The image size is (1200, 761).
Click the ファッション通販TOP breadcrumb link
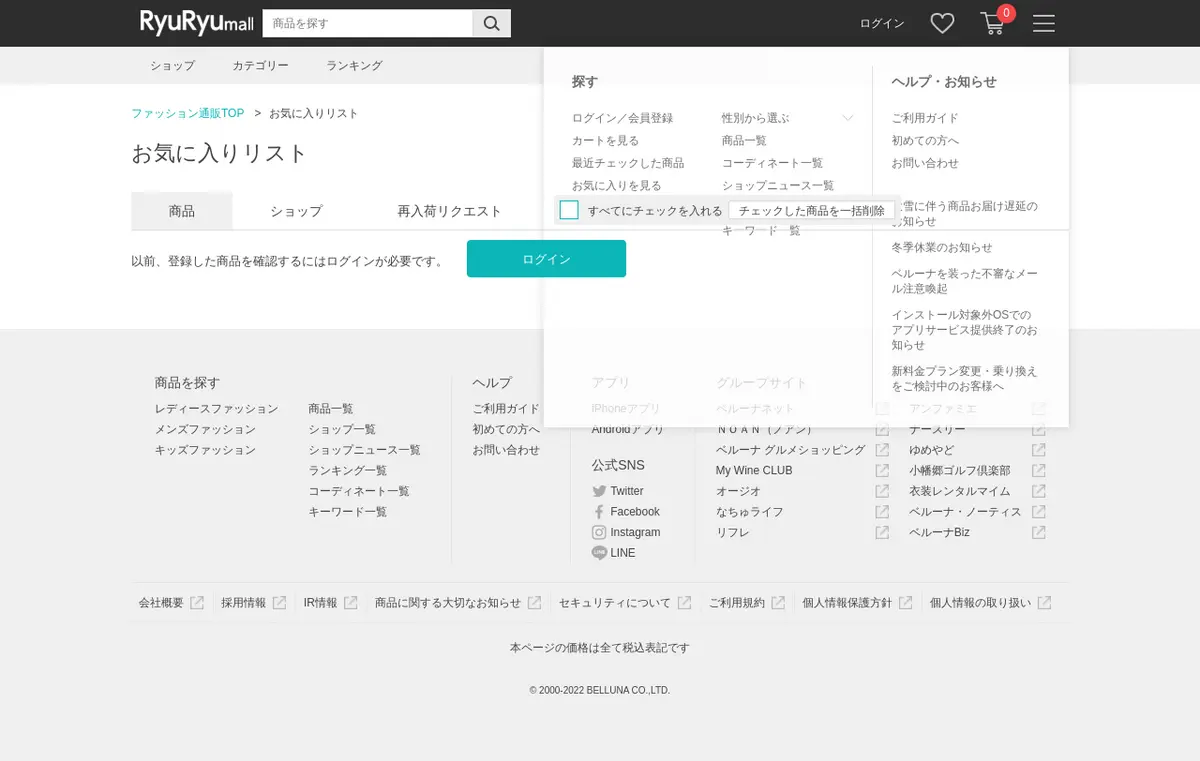click(x=188, y=113)
